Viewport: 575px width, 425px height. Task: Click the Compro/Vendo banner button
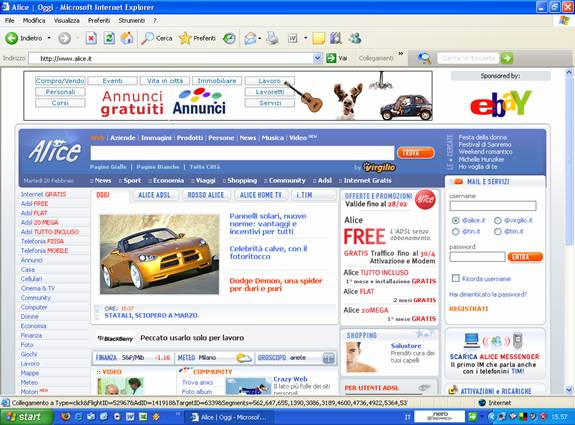coord(60,81)
